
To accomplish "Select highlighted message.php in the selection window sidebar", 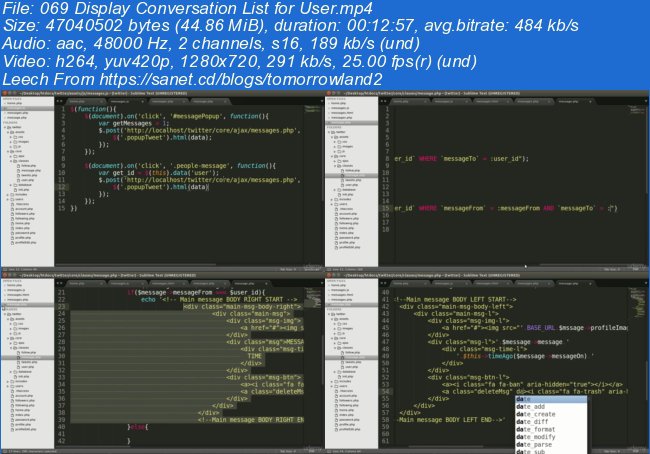I will click(27, 357).
